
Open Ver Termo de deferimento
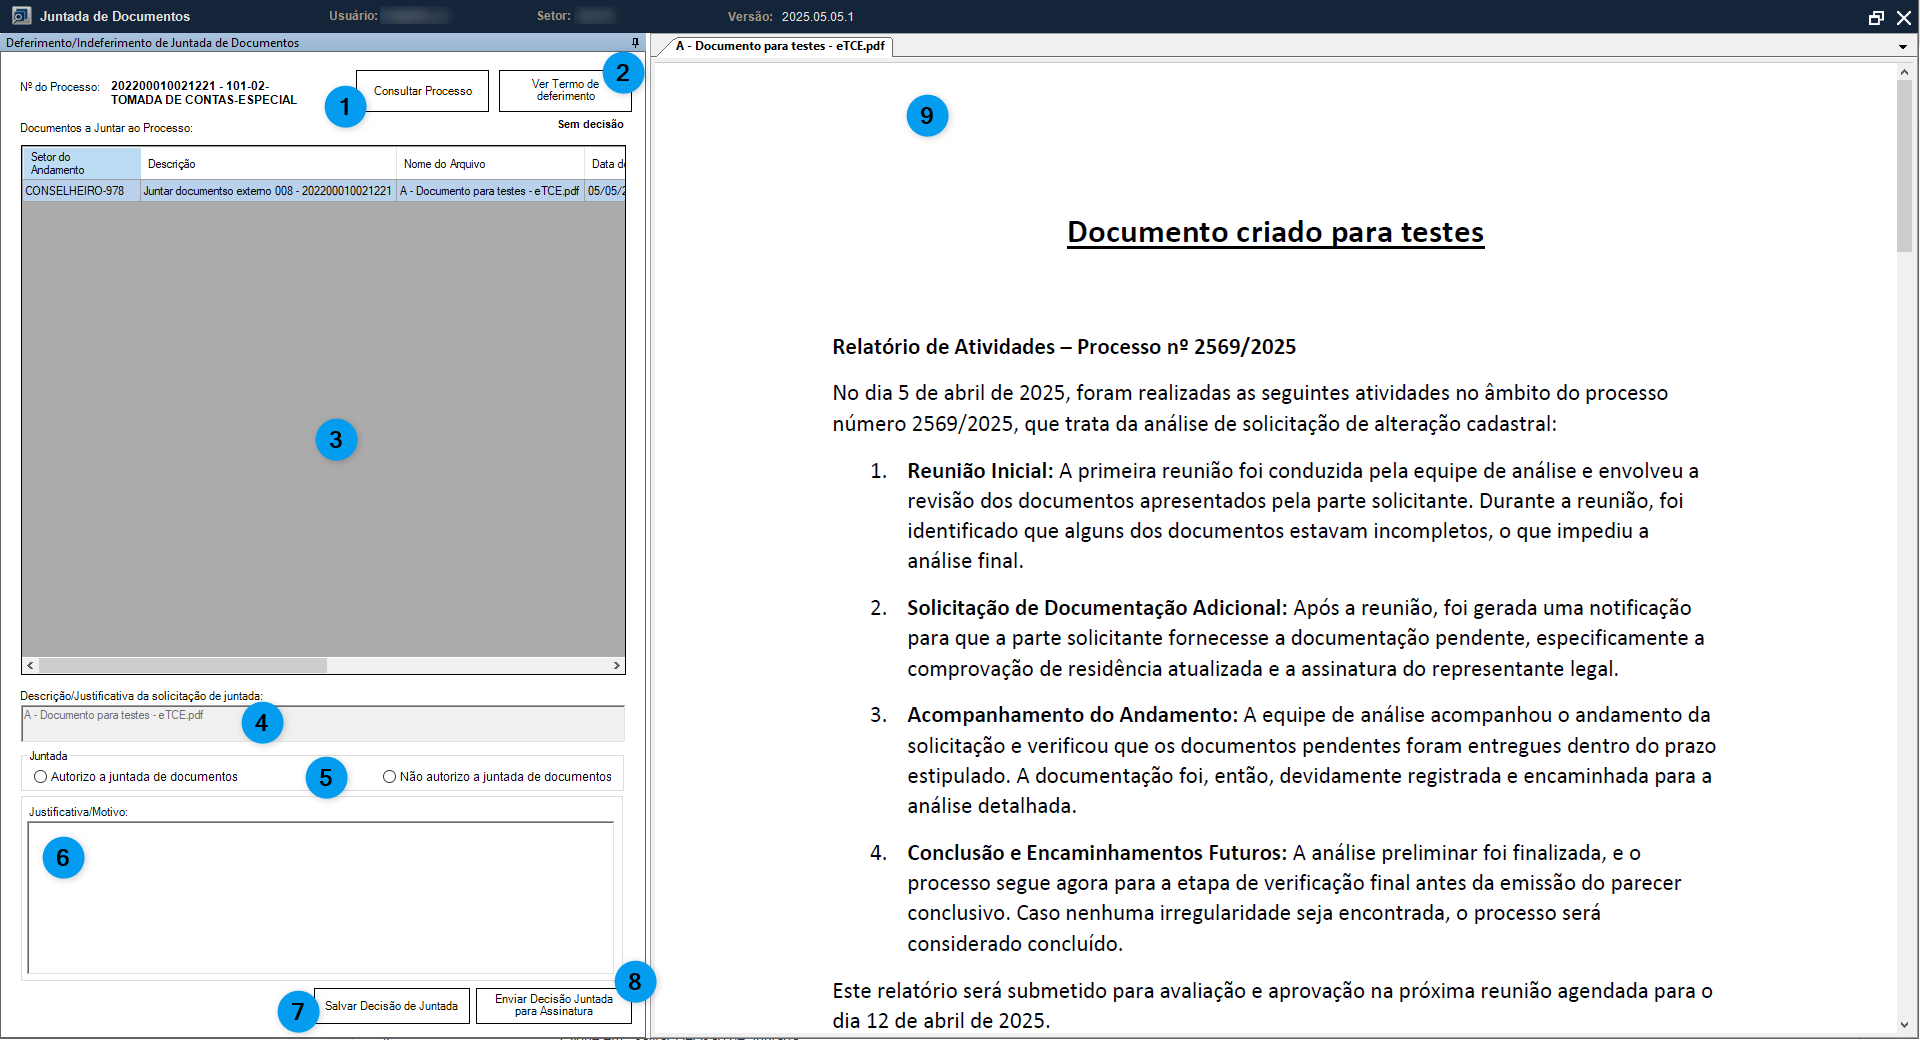tap(565, 91)
